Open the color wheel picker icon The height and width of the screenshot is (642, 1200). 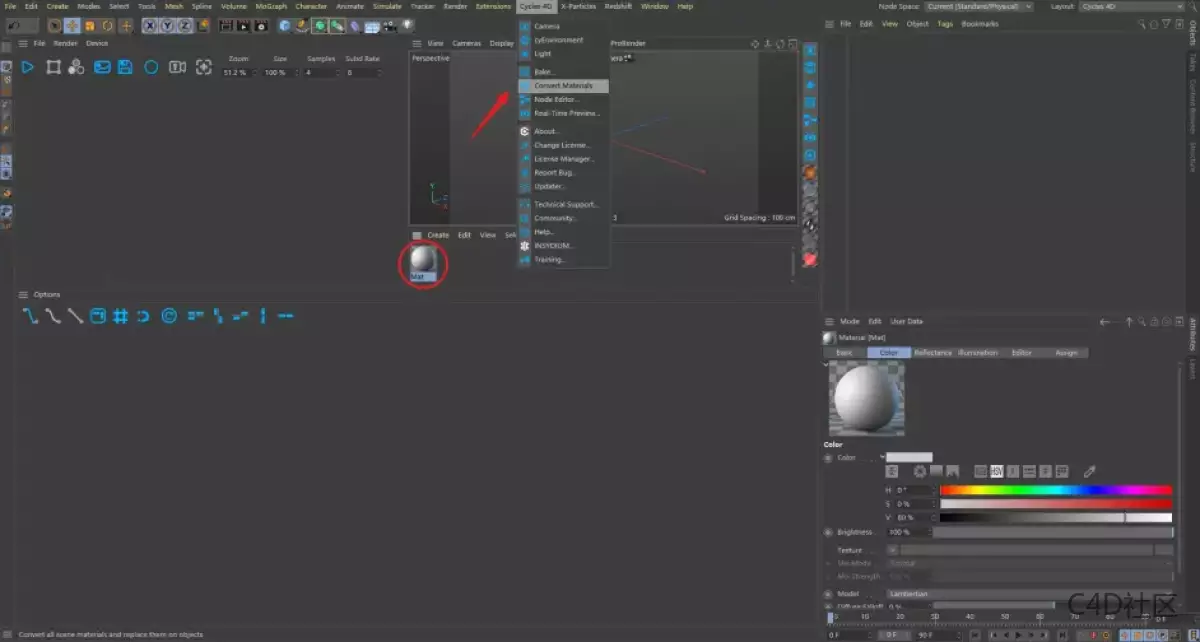[920, 471]
